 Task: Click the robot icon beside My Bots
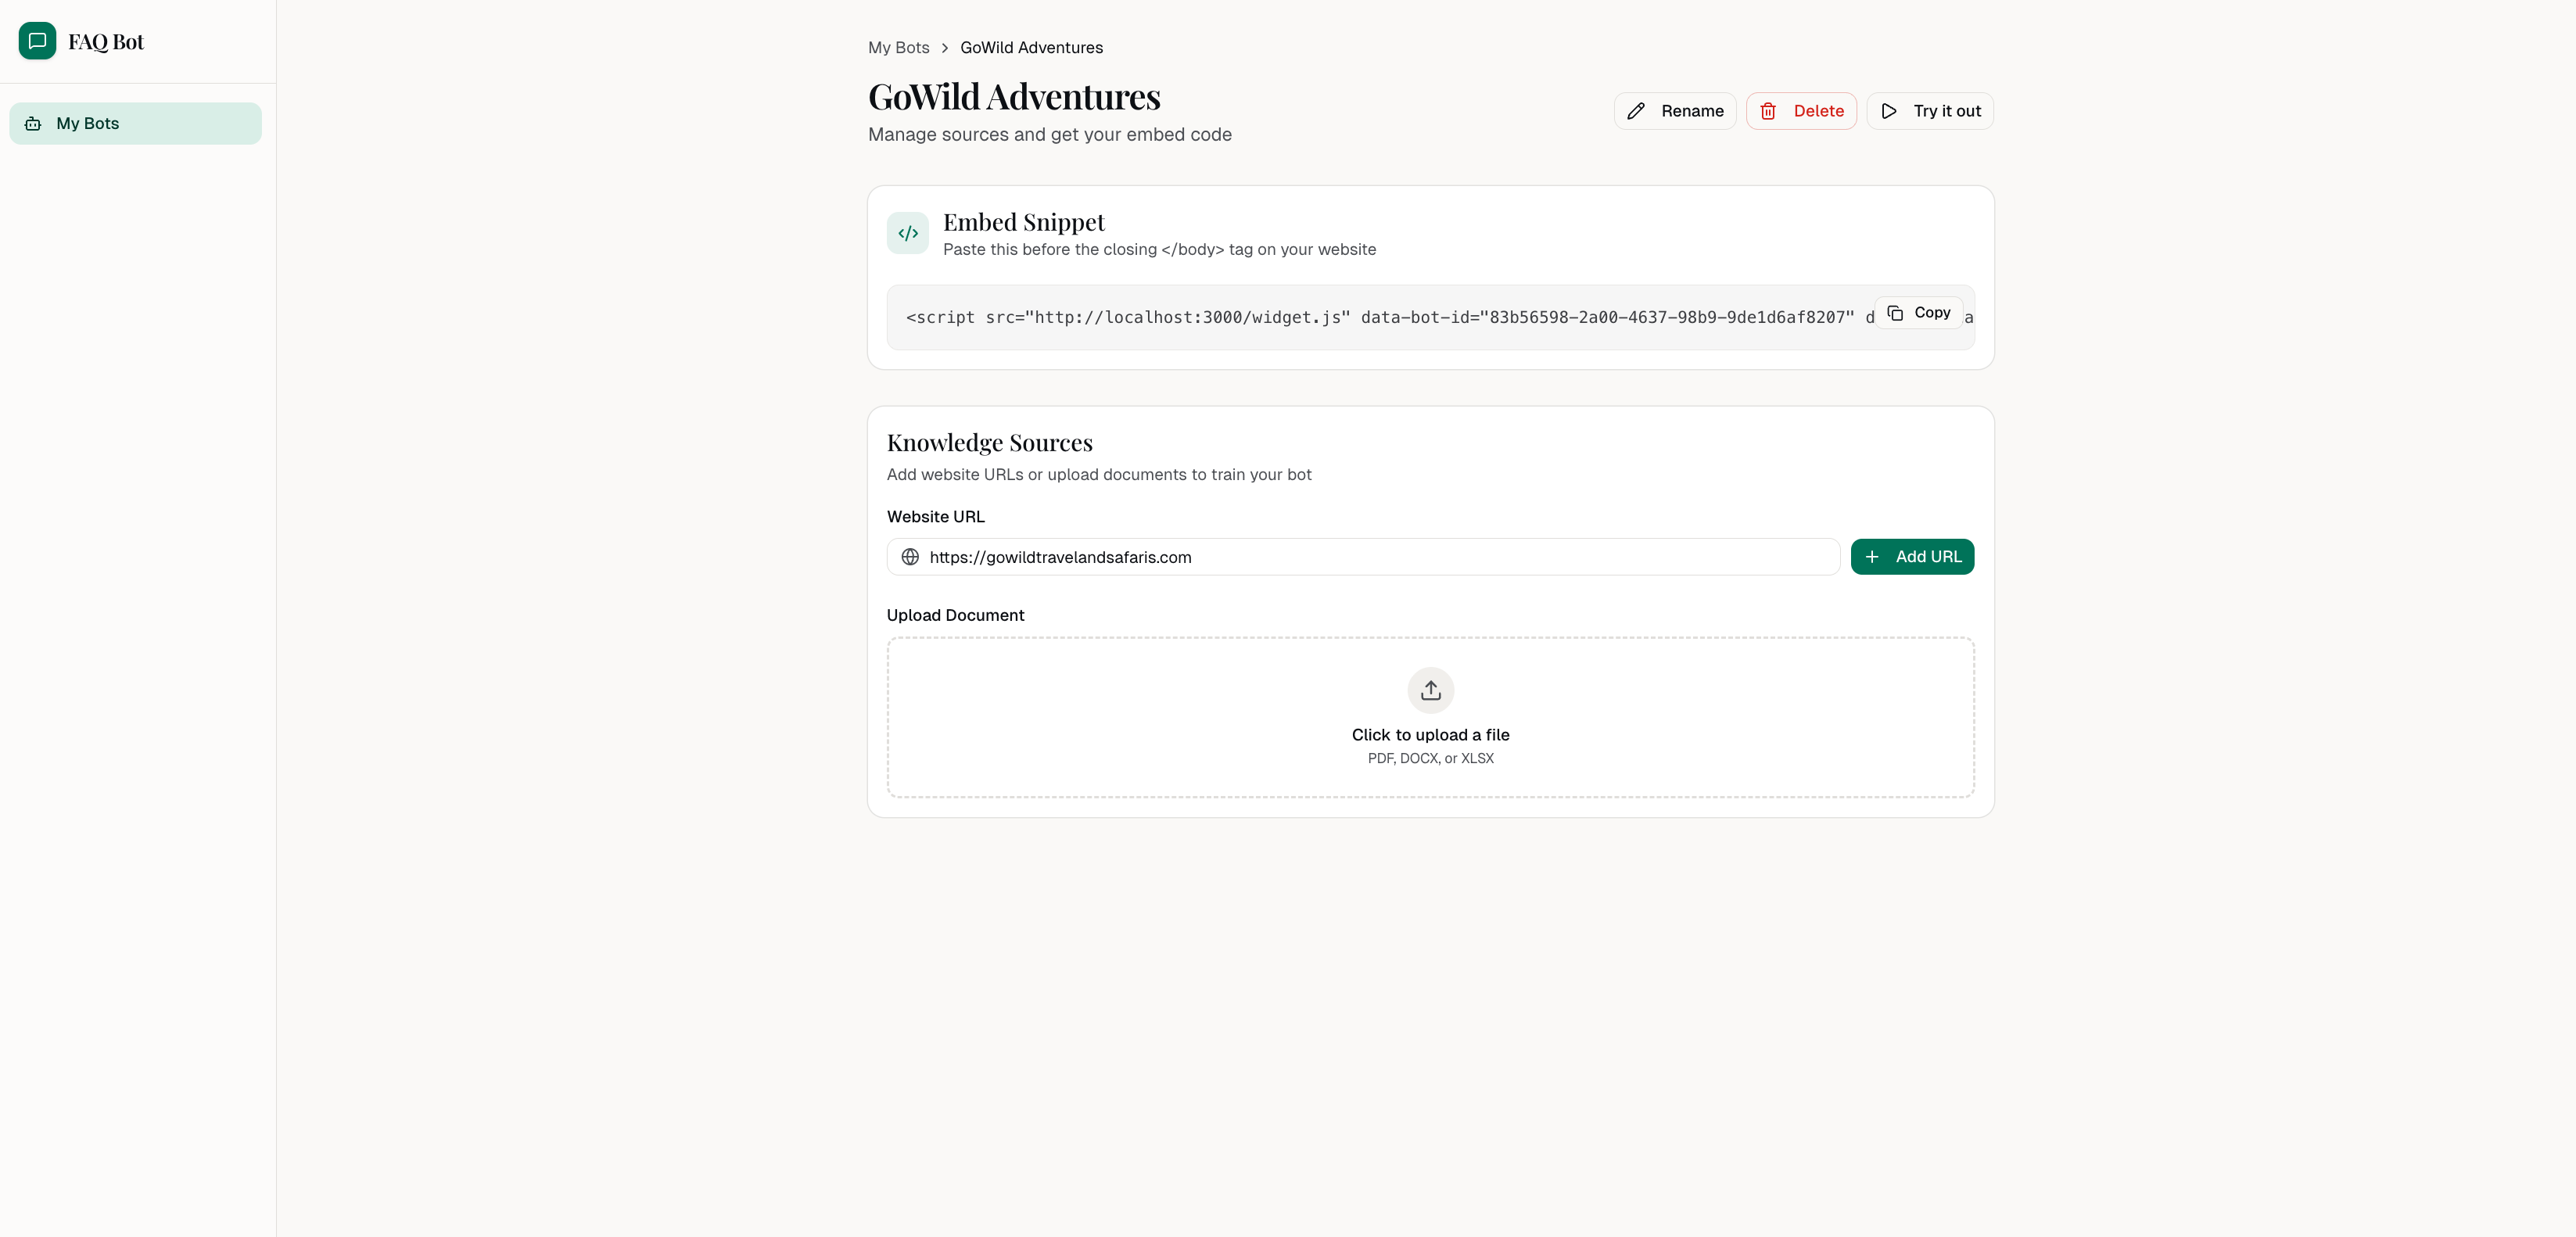pos(33,124)
